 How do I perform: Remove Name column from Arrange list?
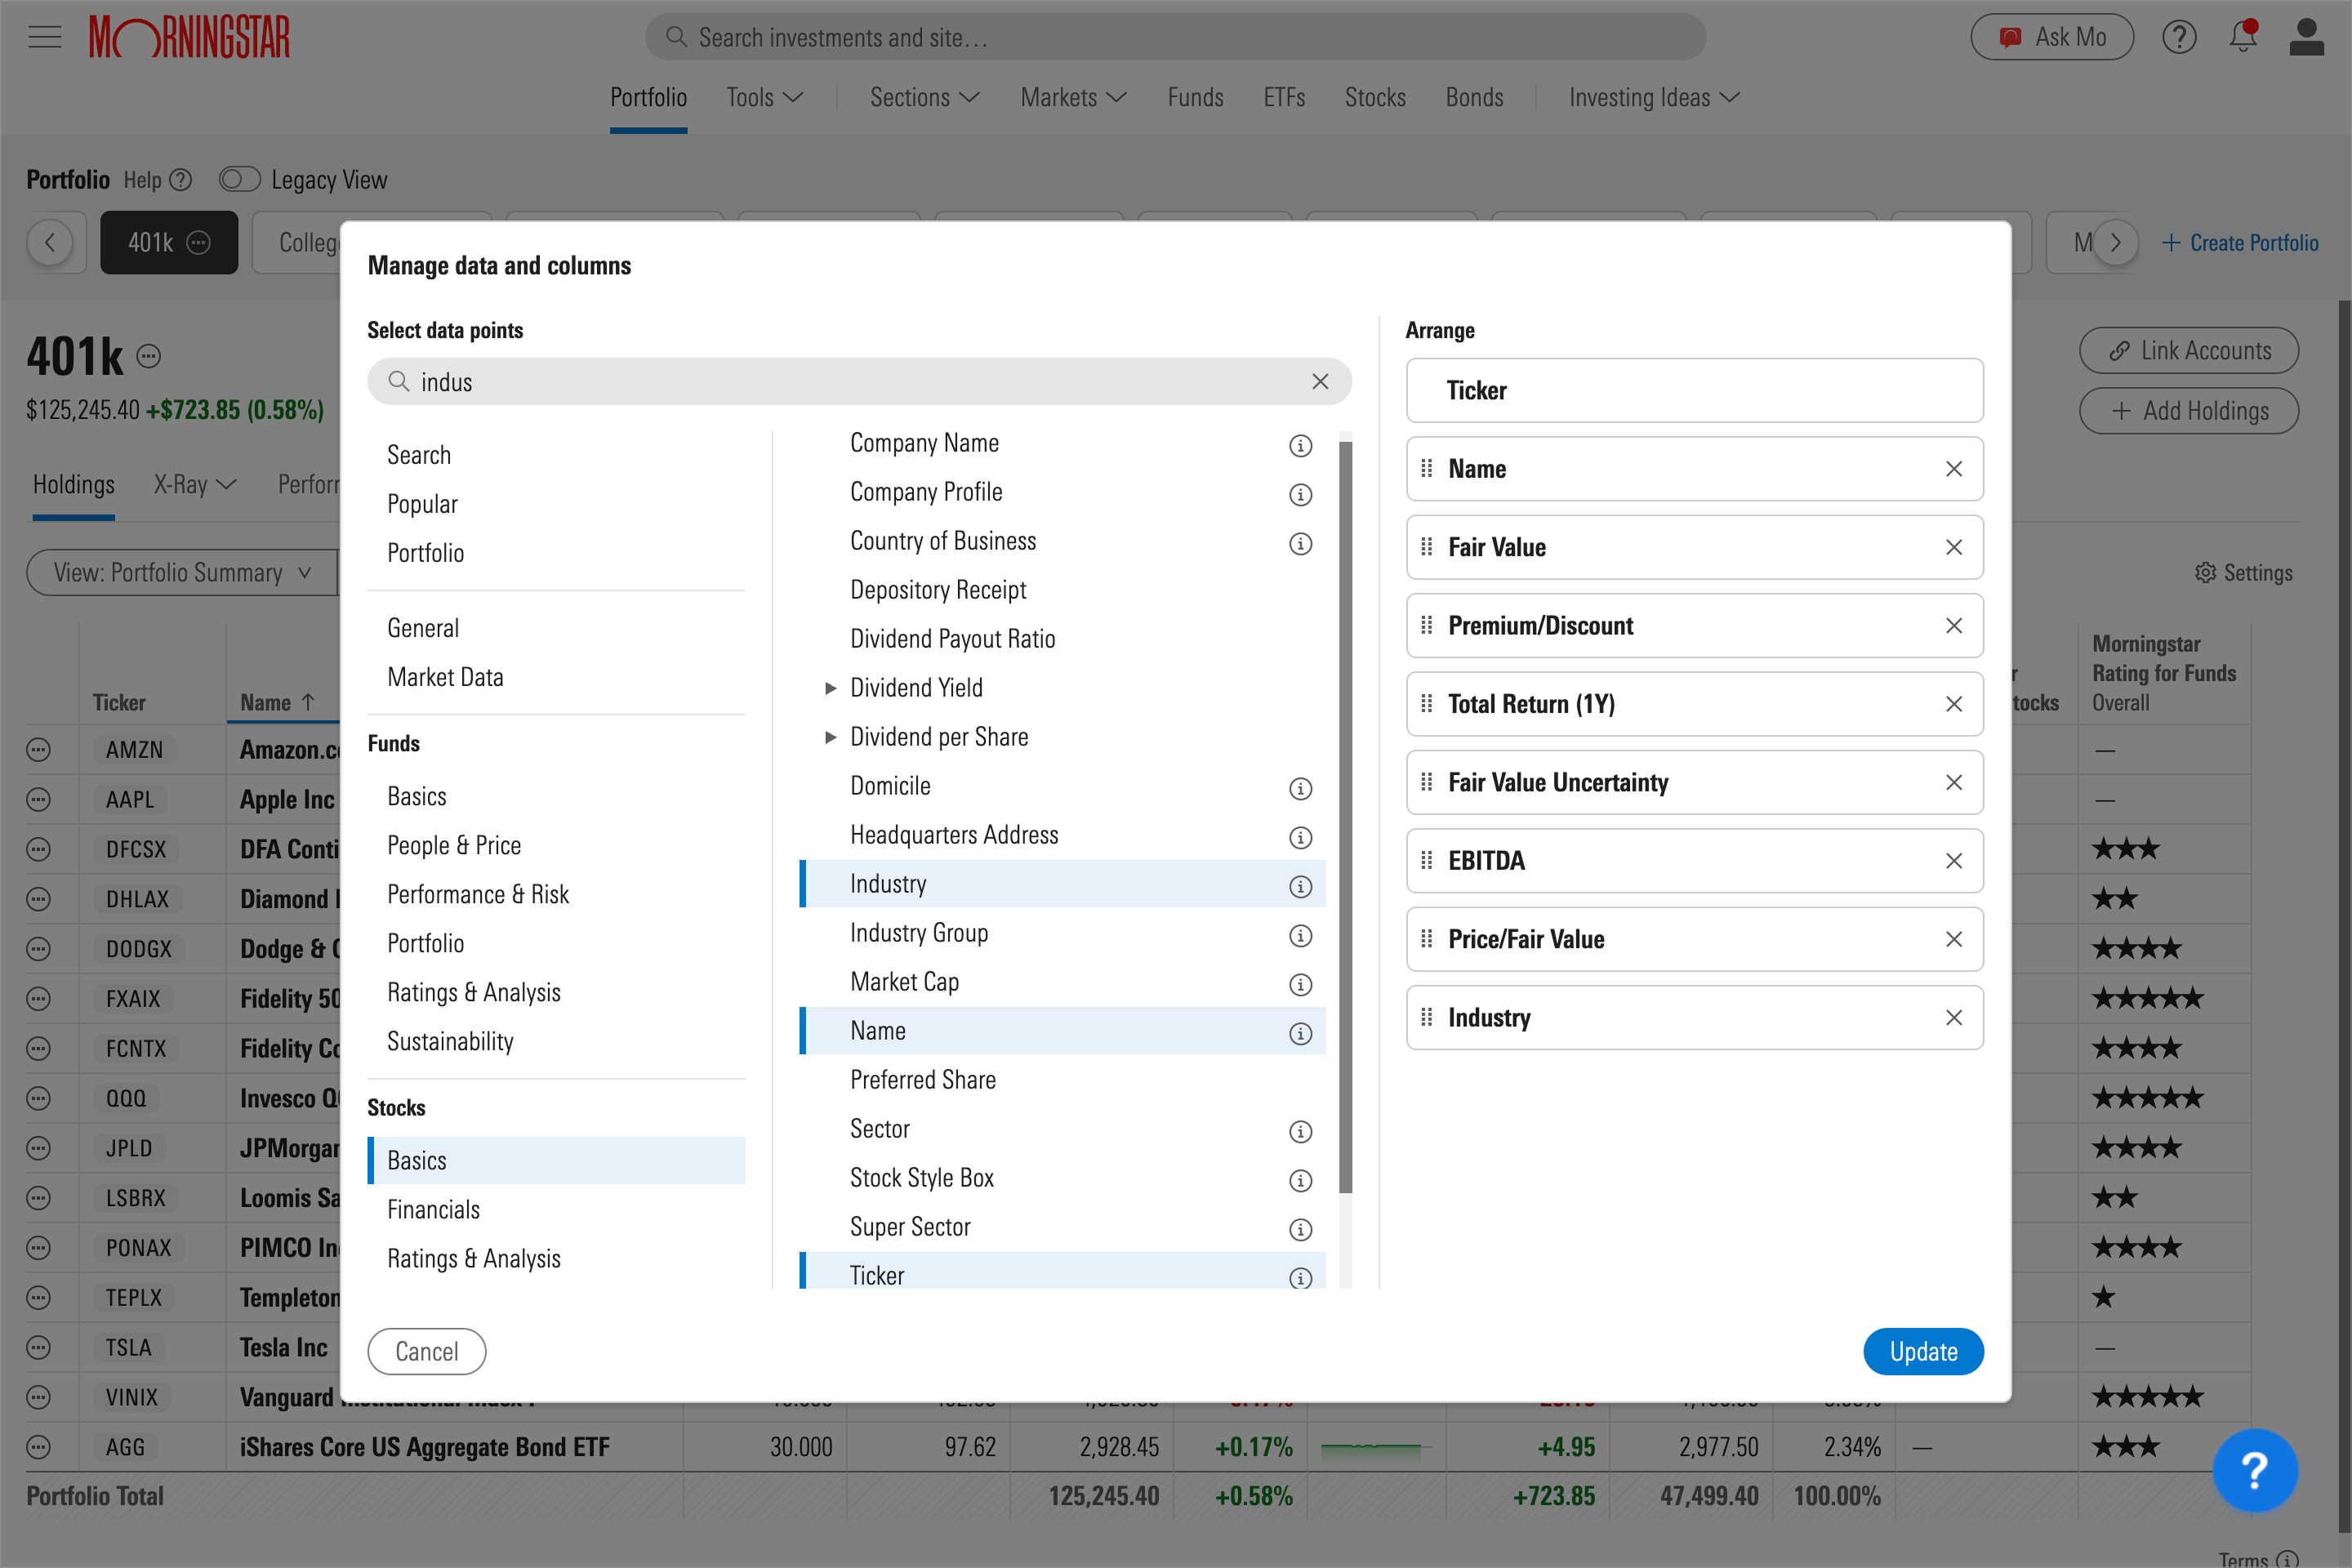pos(1953,469)
